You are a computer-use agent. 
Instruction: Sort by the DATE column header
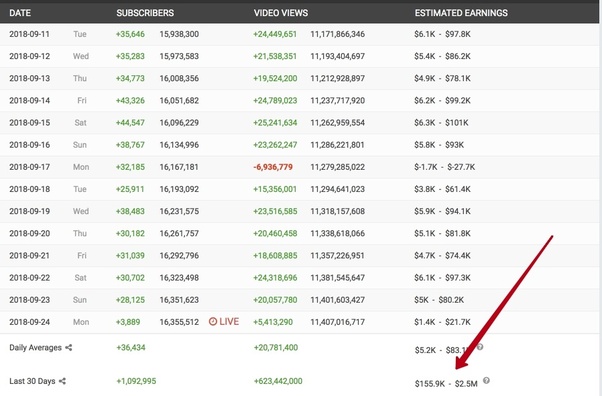click(20, 13)
